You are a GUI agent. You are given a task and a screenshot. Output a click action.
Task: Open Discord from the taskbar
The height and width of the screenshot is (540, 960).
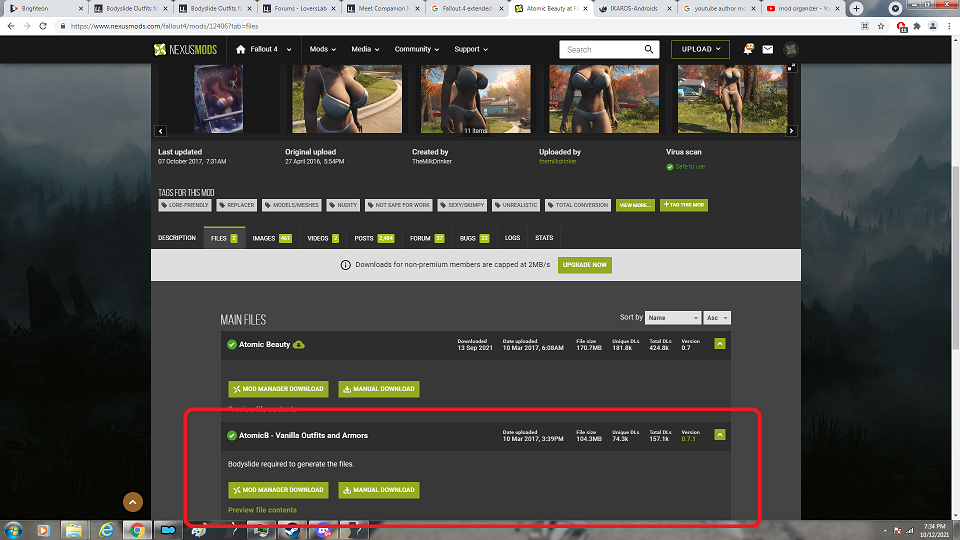click(x=323, y=530)
